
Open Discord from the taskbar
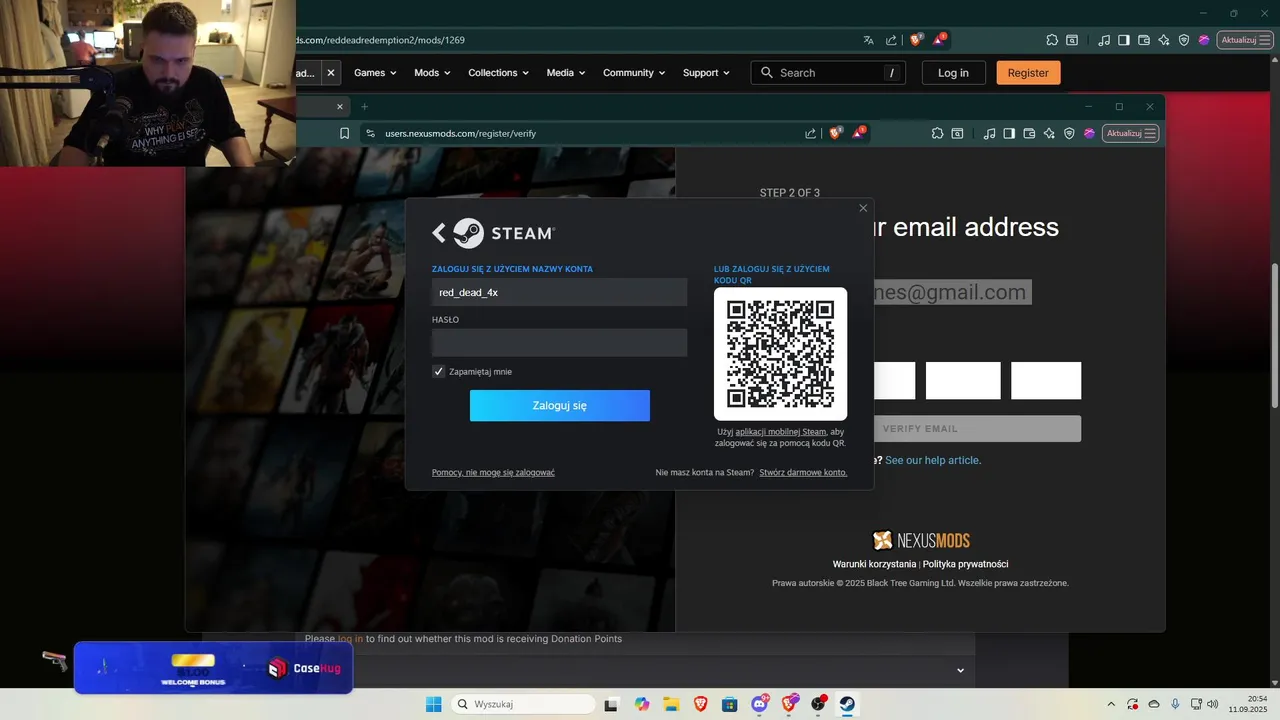click(759, 704)
